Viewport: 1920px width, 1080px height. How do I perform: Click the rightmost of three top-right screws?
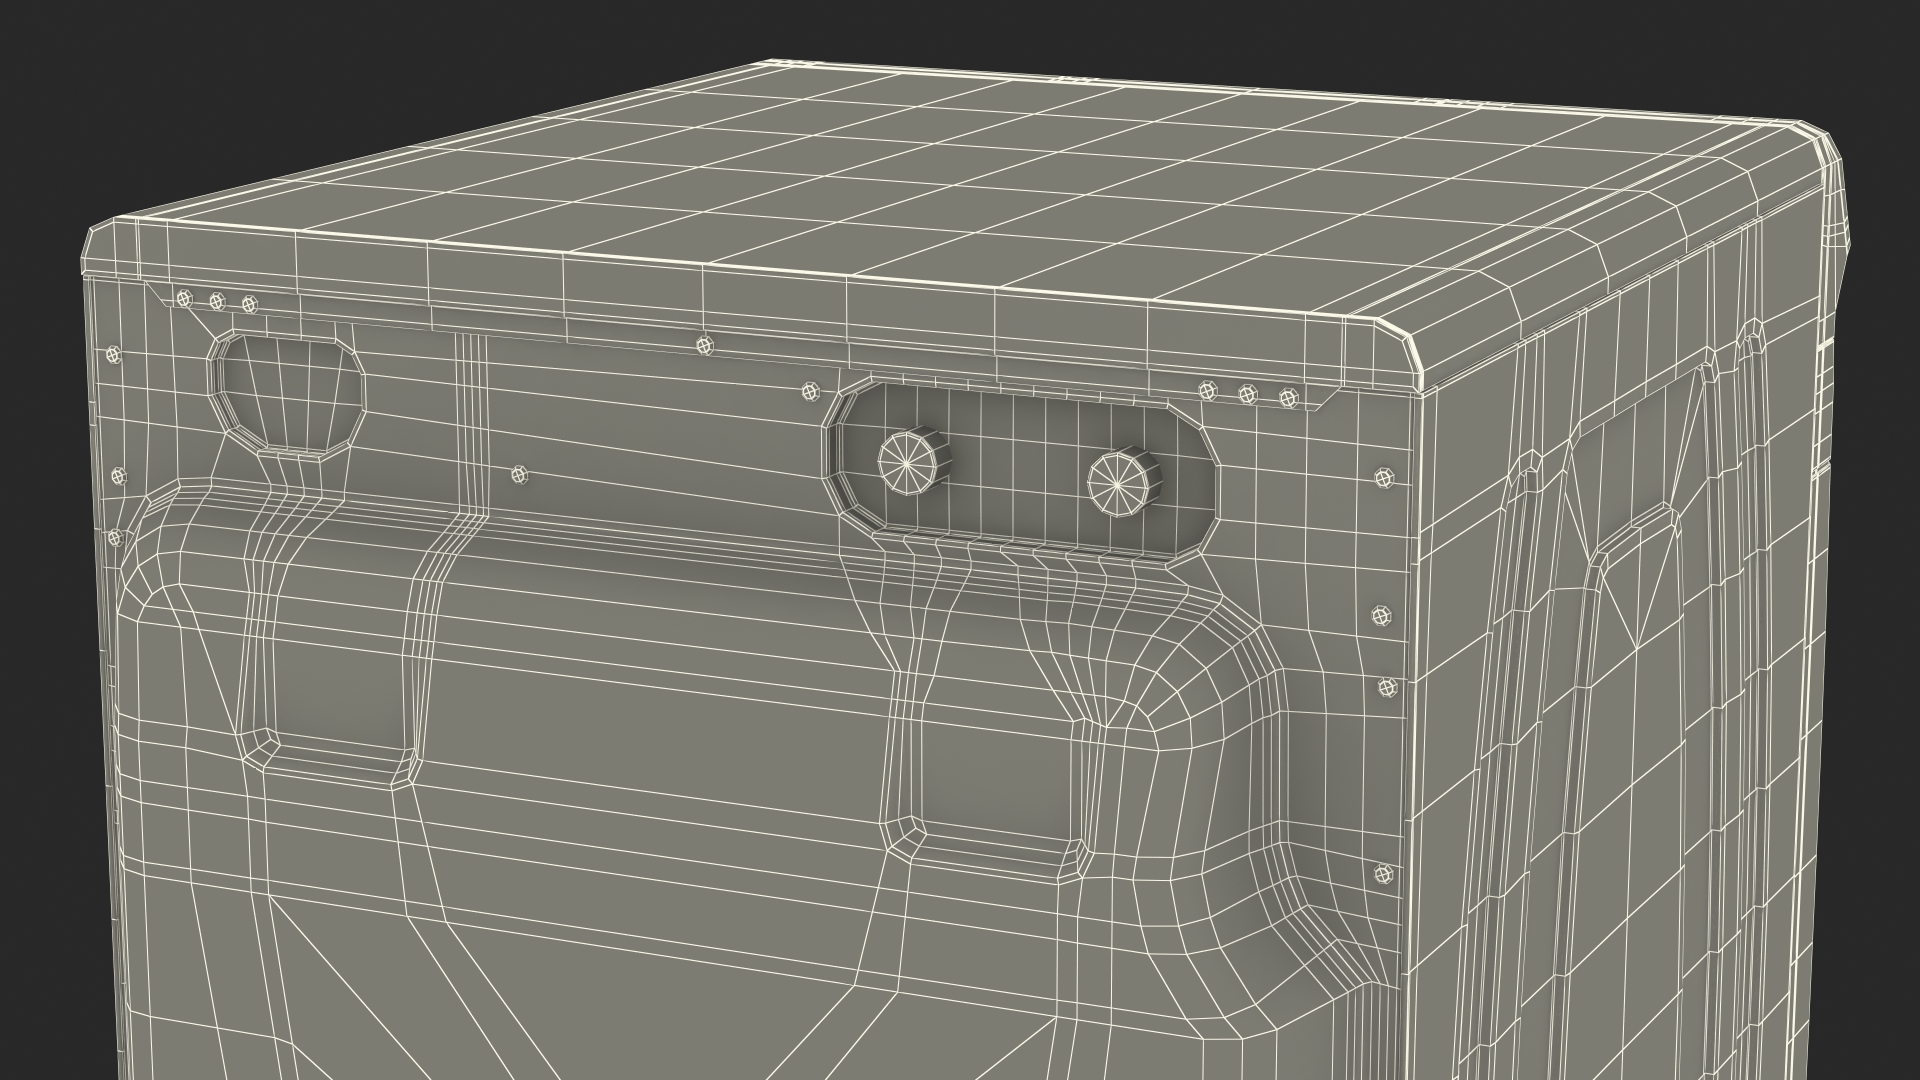[1289, 399]
